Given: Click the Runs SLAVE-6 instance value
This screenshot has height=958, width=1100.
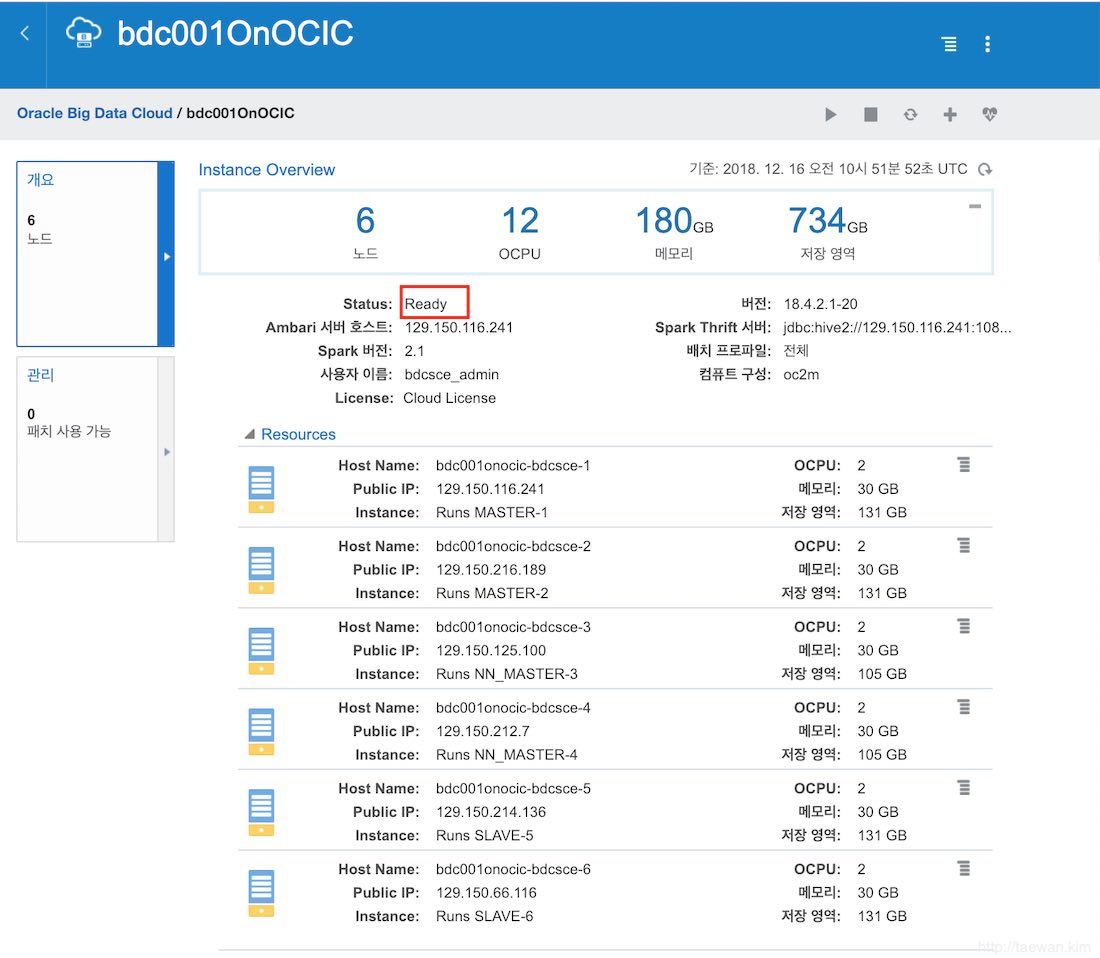Looking at the screenshot, I should (x=484, y=916).
